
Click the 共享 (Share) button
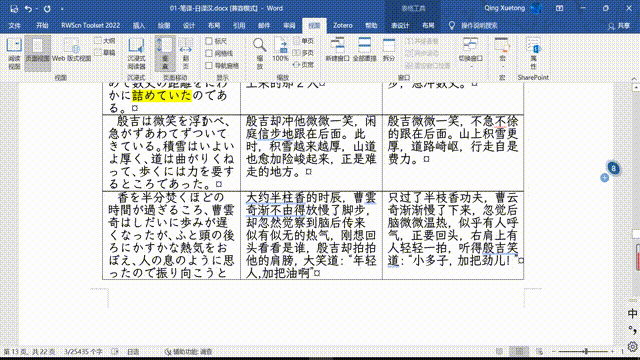click(x=619, y=26)
